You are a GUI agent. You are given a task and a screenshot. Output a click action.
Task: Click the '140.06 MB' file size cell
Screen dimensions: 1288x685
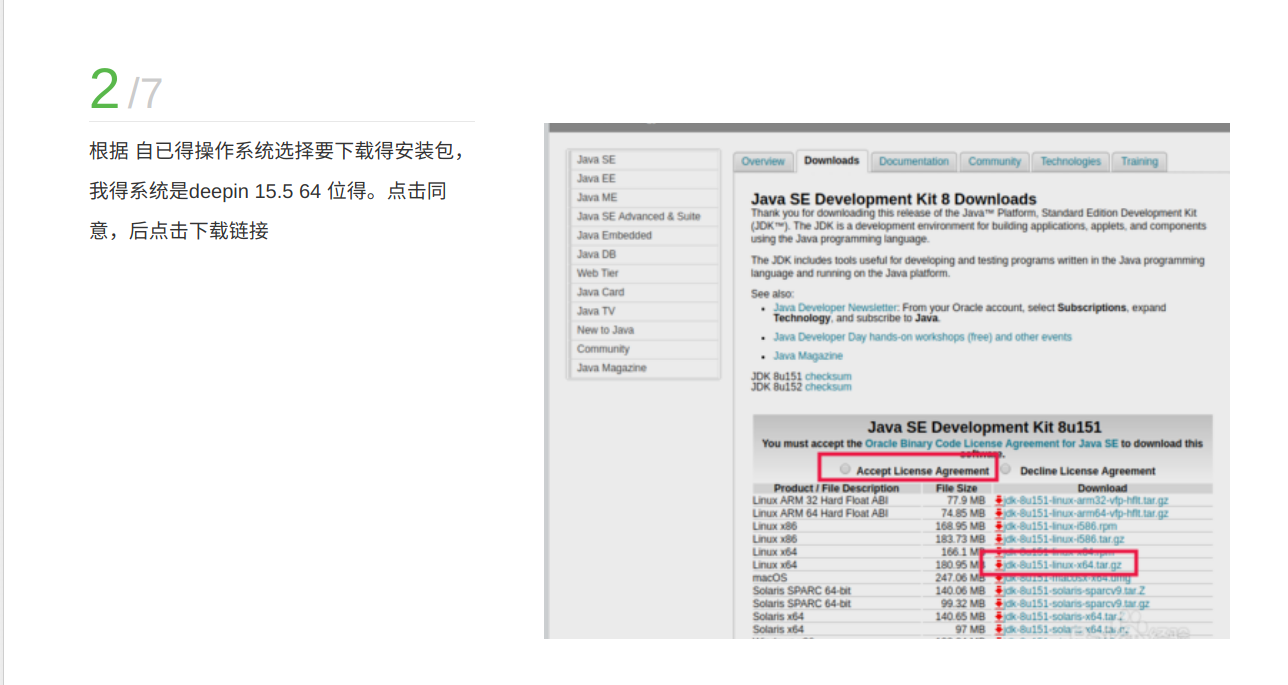(960, 592)
